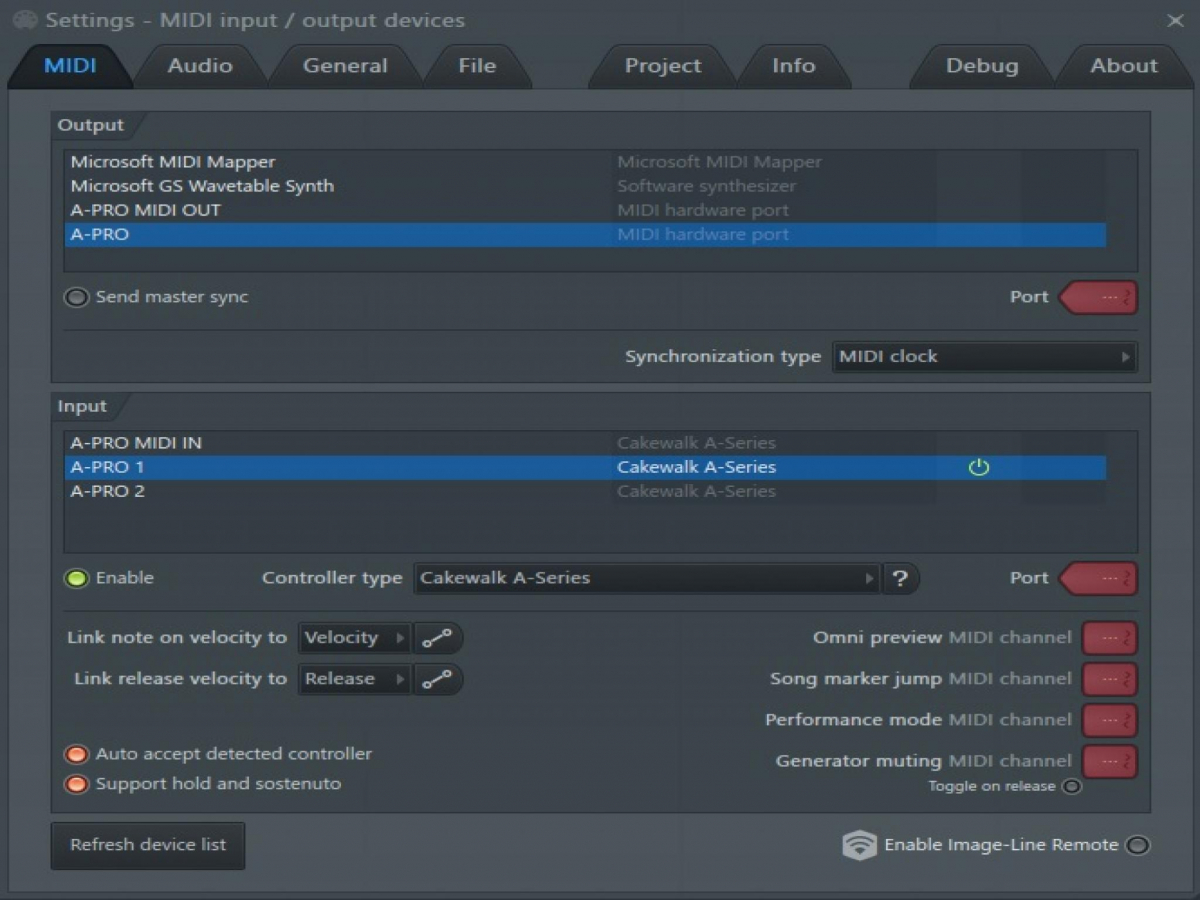Viewport: 1200px width, 900px height.
Task: Click the link icon next to Velocity dropdown
Action: [437, 638]
